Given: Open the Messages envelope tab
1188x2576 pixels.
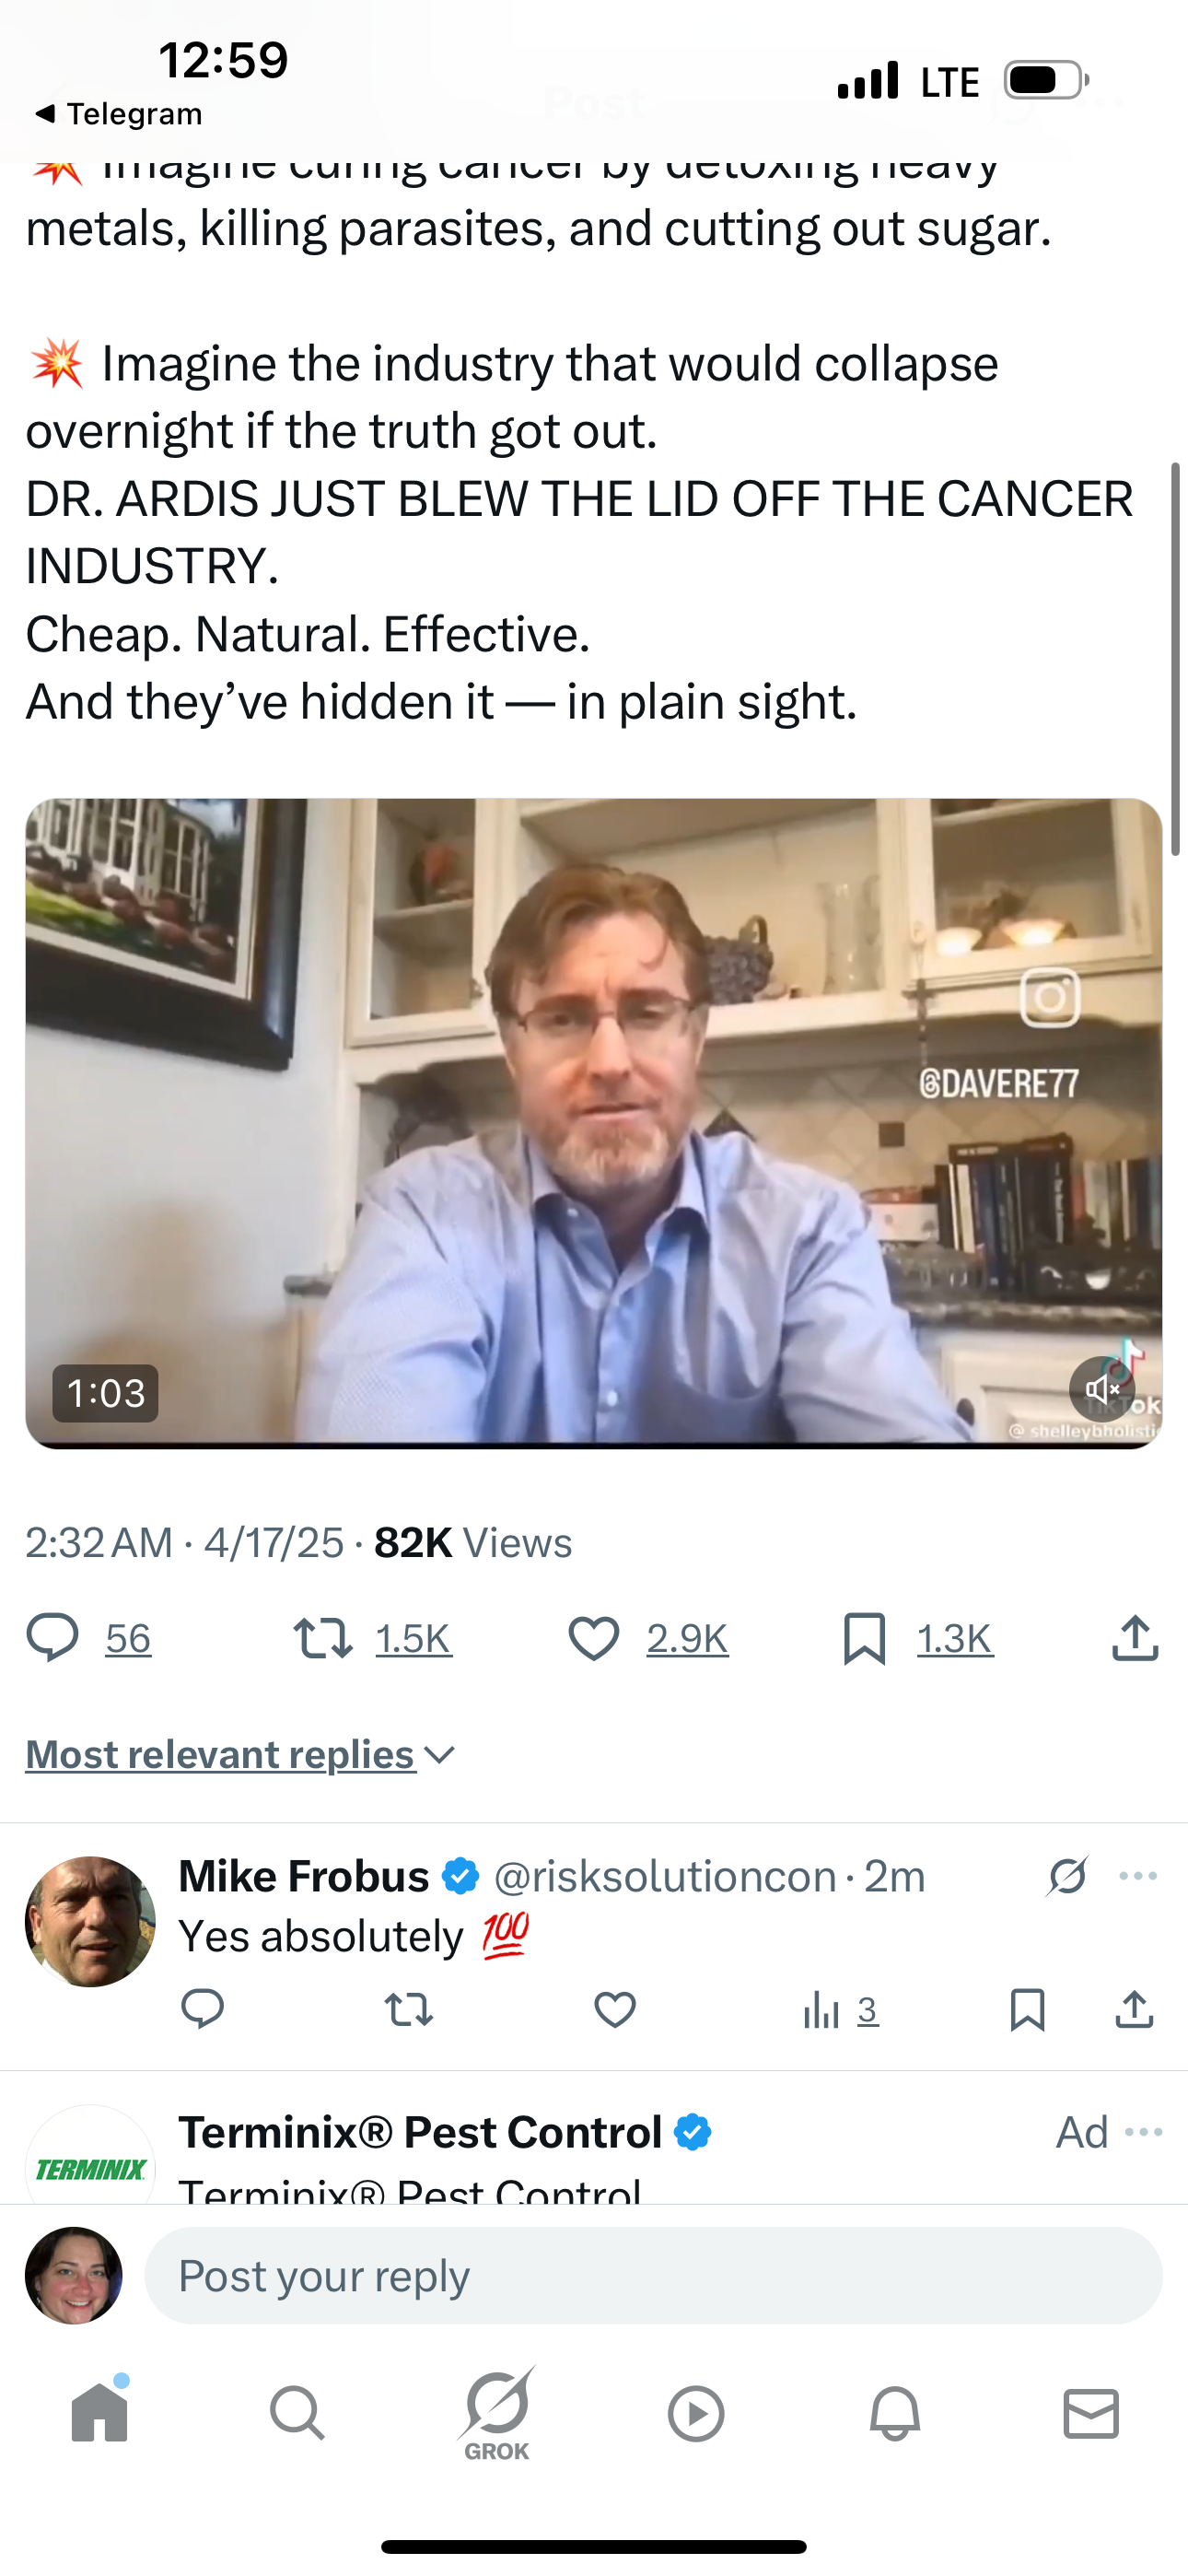Looking at the screenshot, I should 1091,2412.
